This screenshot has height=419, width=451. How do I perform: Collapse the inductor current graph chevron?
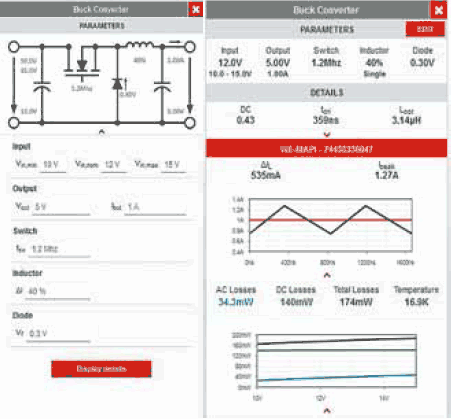click(327, 275)
